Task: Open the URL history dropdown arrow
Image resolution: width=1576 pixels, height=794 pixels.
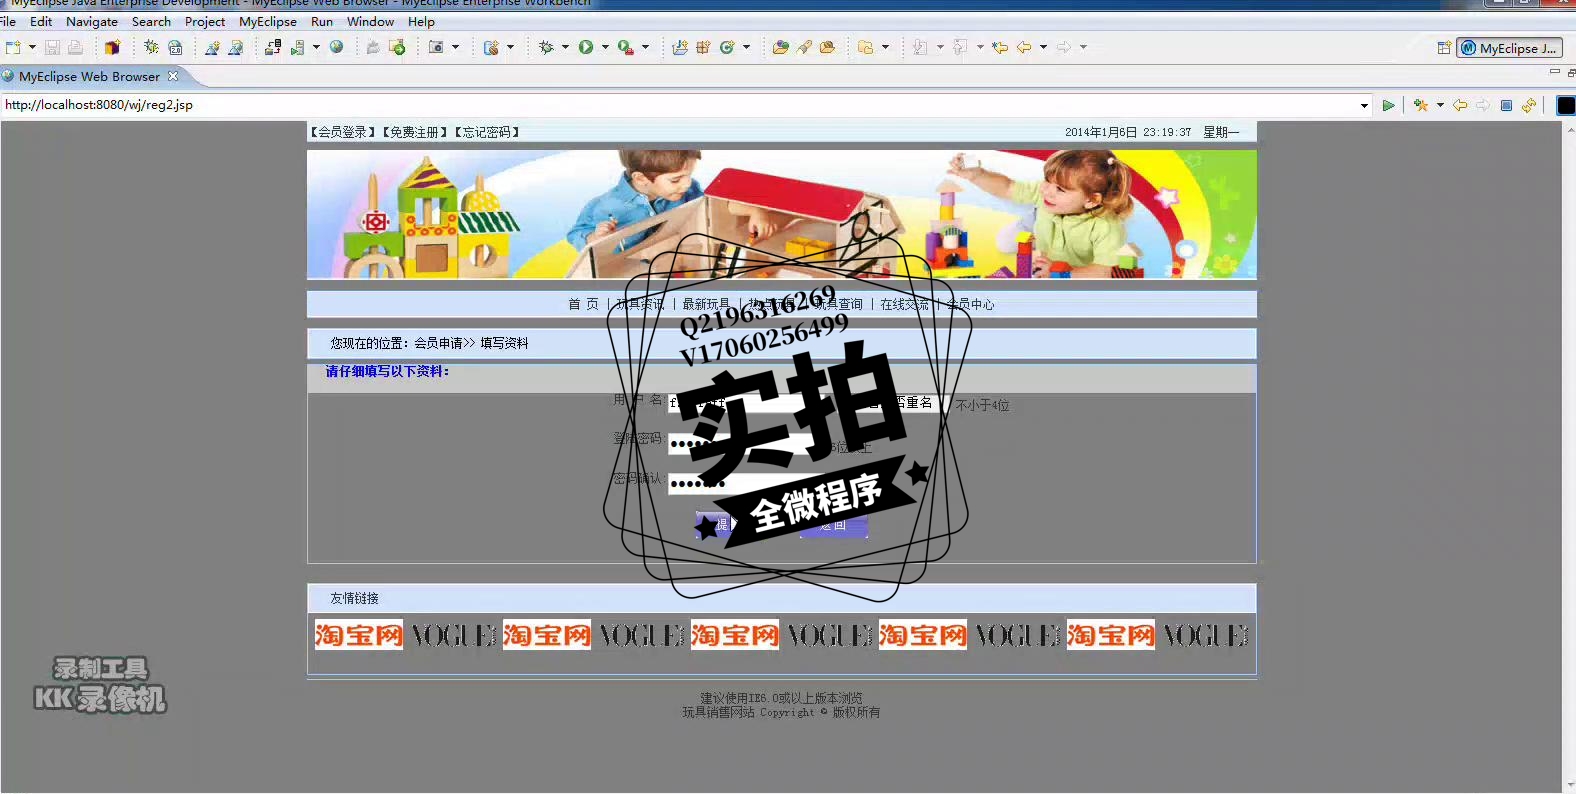Action: (1364, 105)
